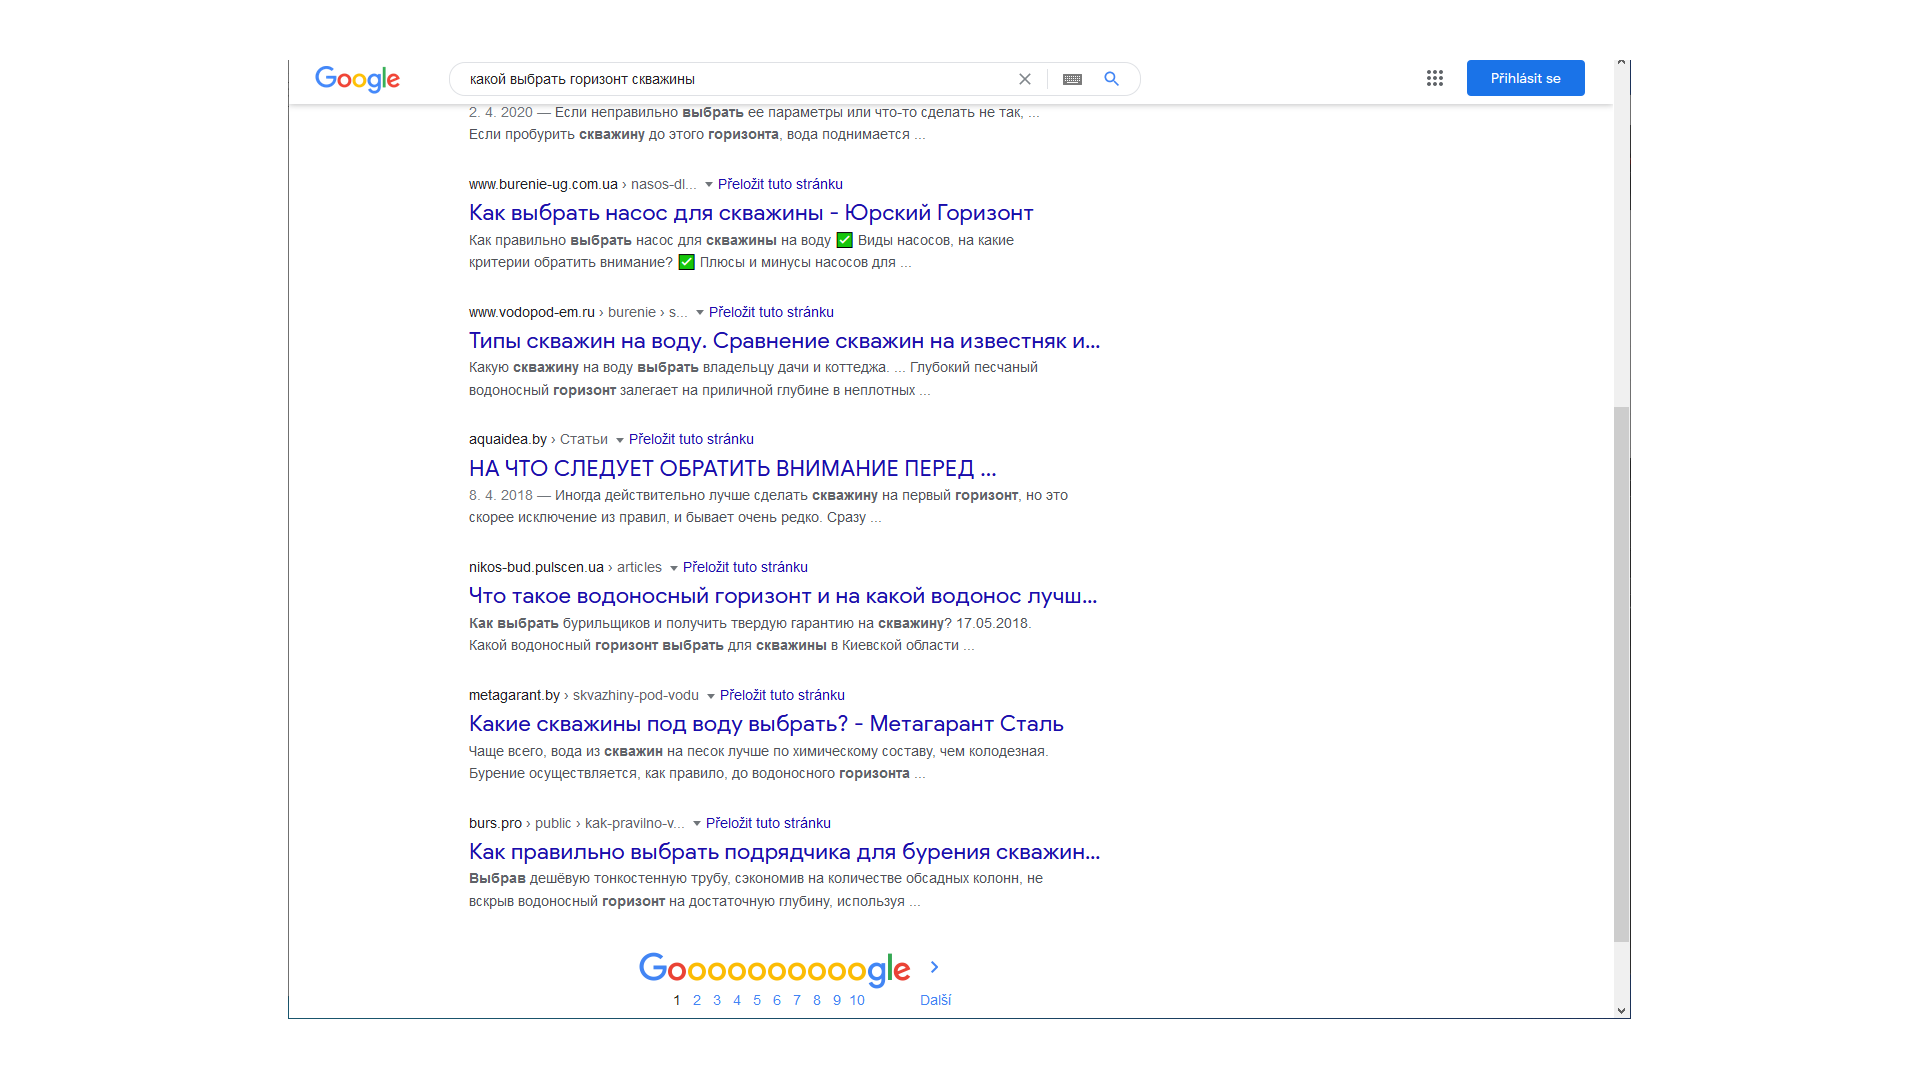Expand dropdown arrow next to vodopod-em.ru

pyautogui.click(x=700, y=313)
